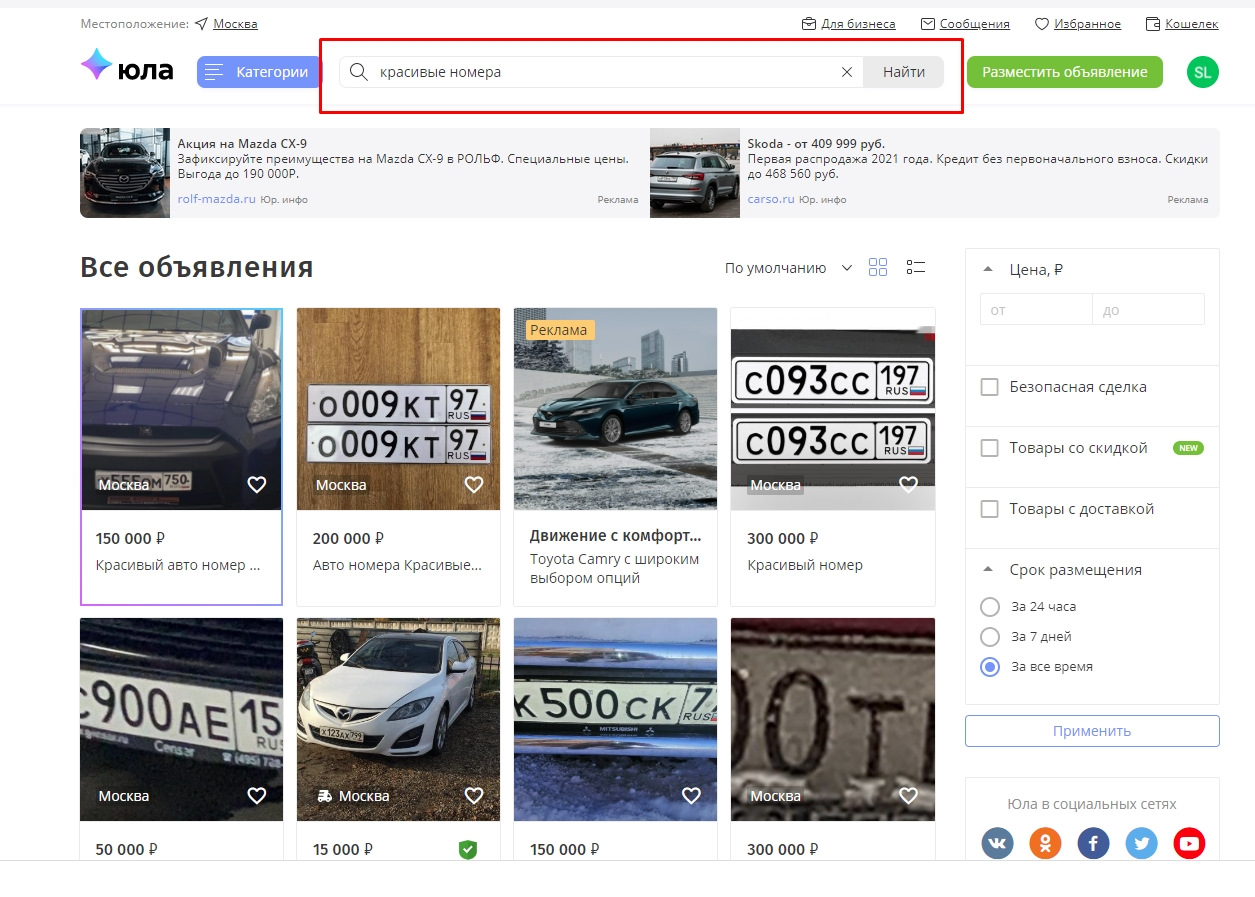Open user profile avatar SL
The image size is (1255, 897).
(x=1203, y=72)
